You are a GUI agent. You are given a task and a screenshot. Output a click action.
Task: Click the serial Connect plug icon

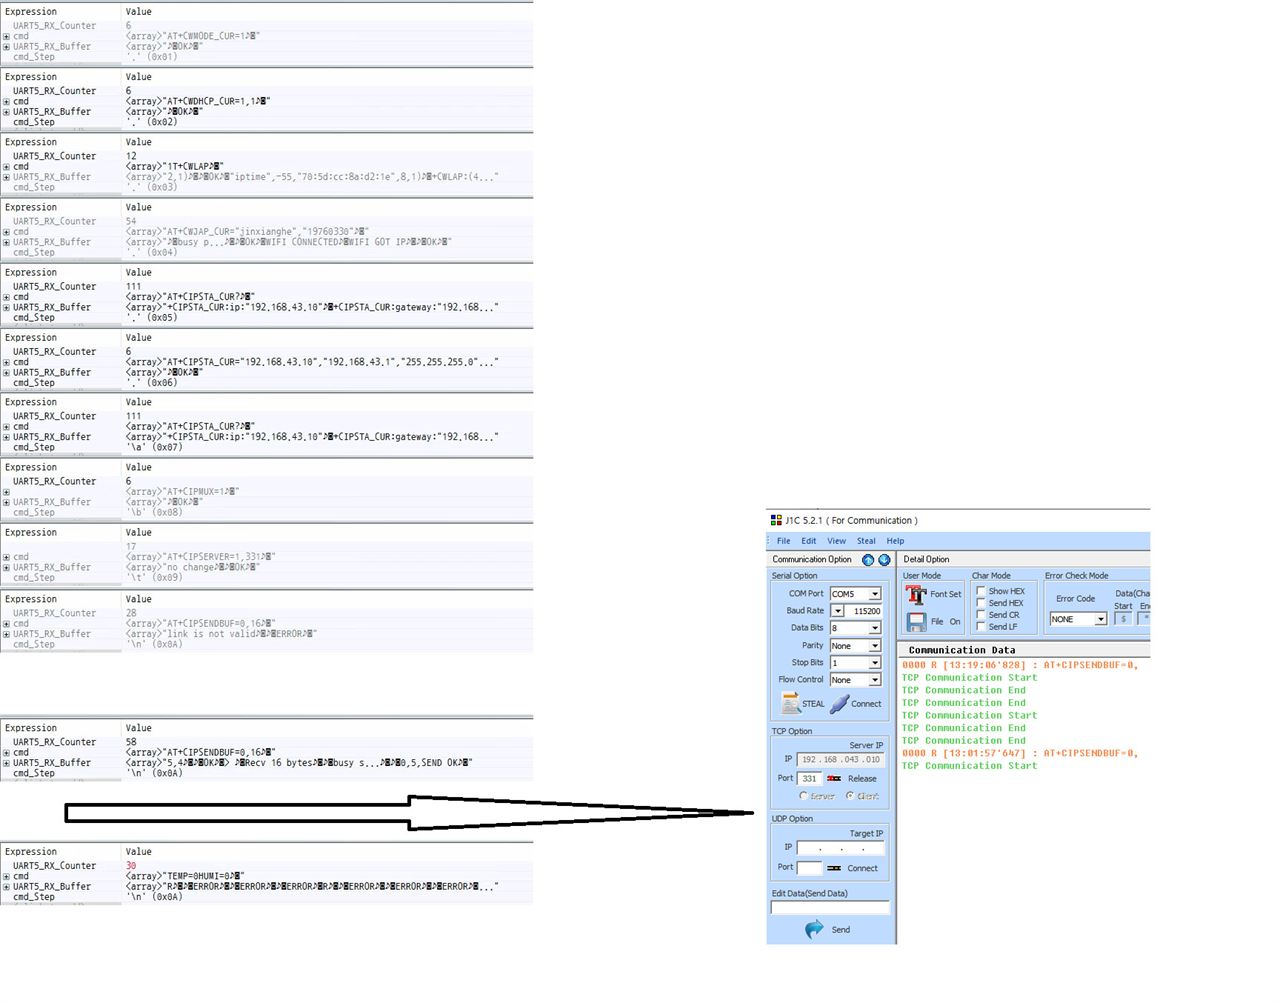pyautogui.click(x=839, y=704)
